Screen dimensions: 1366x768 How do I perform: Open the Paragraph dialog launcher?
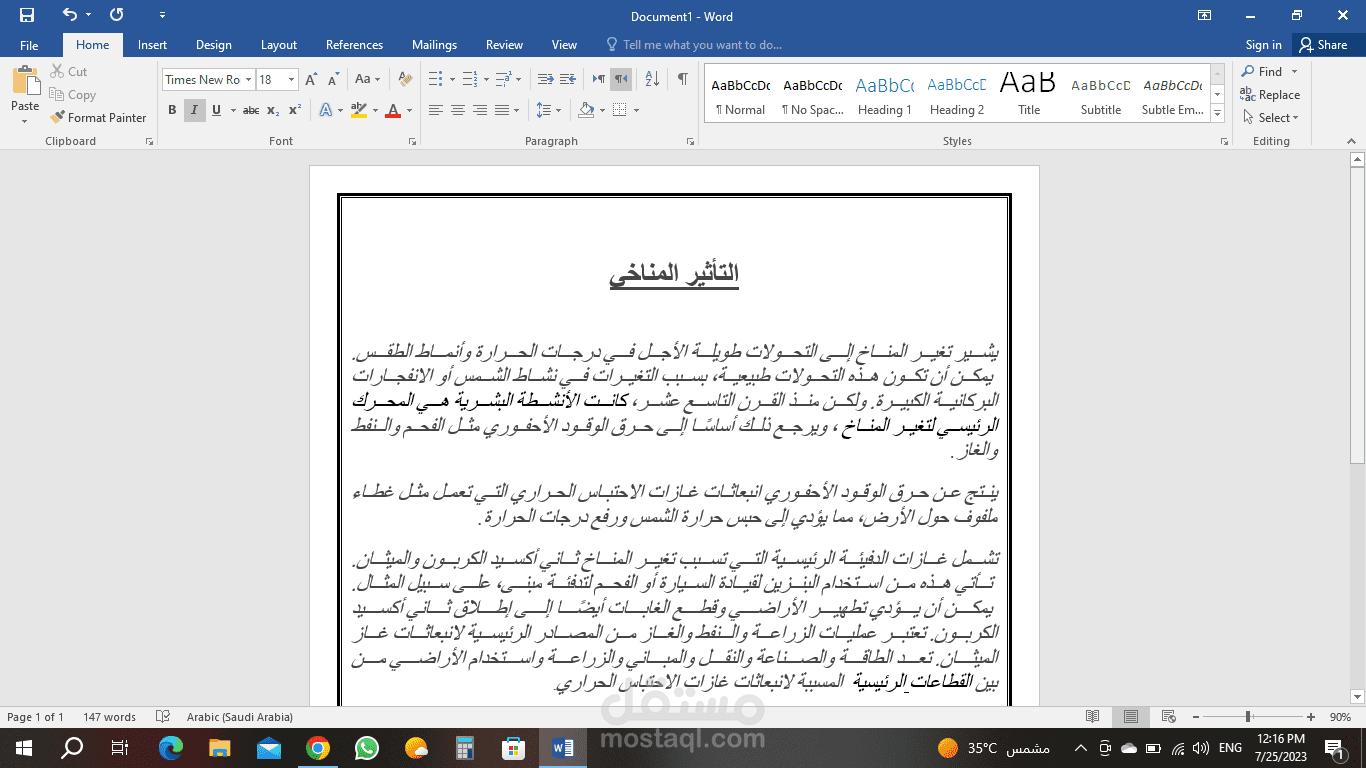(x=691, y=142)
